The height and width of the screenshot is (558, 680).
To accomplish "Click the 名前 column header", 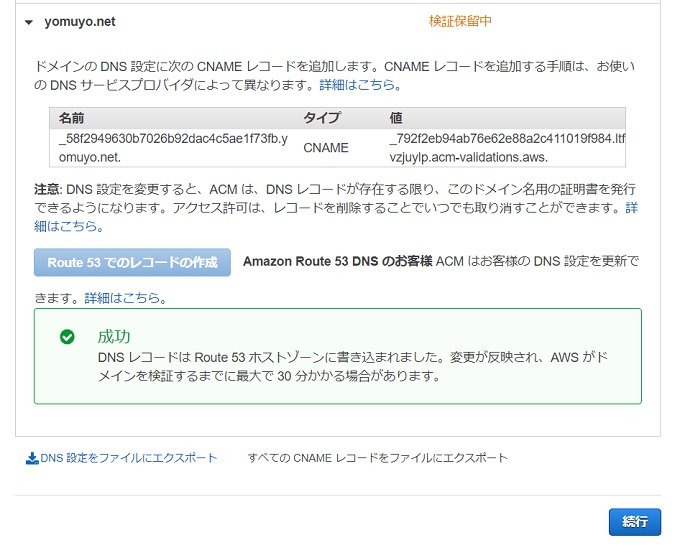I will pos(72,118).
